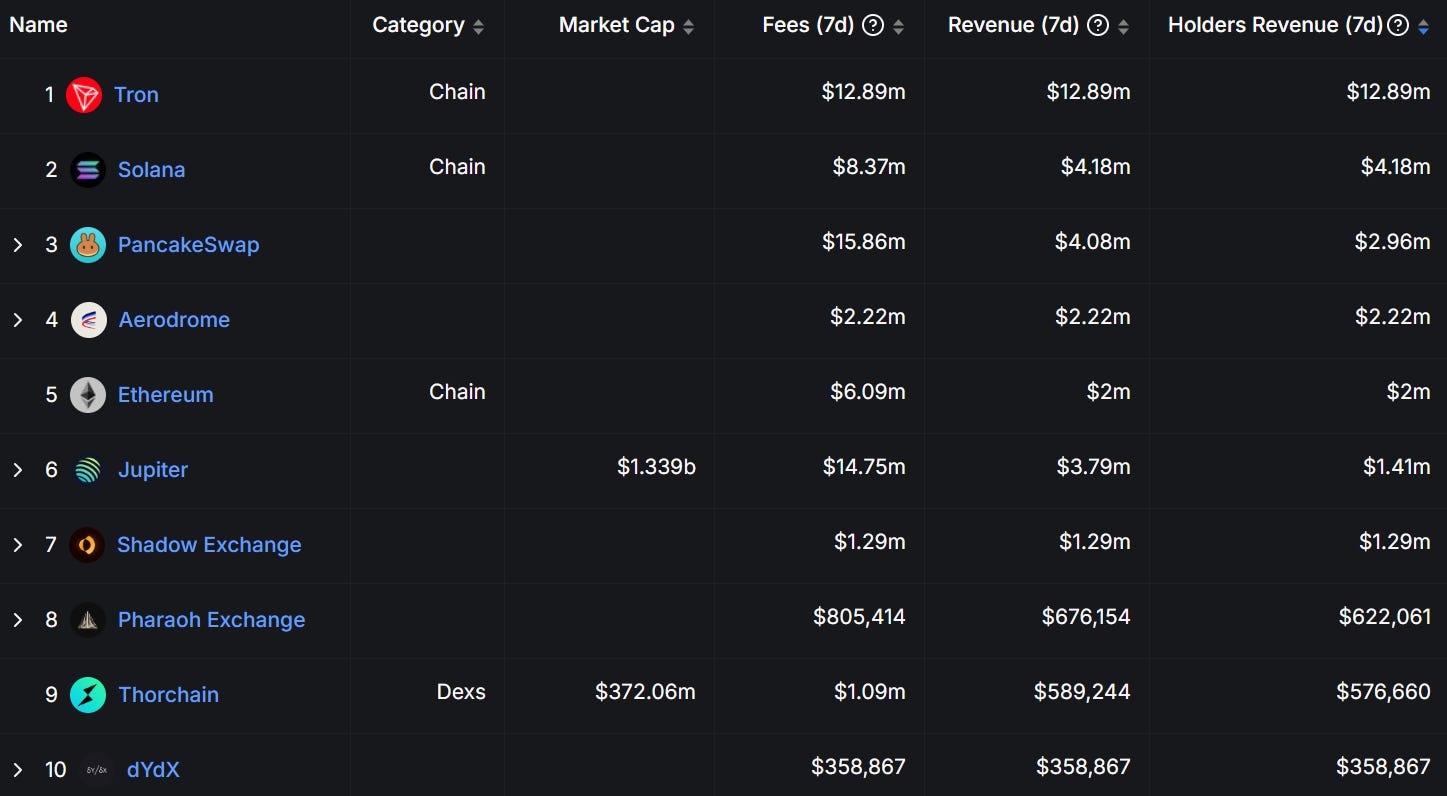Click the Fees (7d) header label
The height and width of the screenshot is (796, 1447).
(808, 26)
